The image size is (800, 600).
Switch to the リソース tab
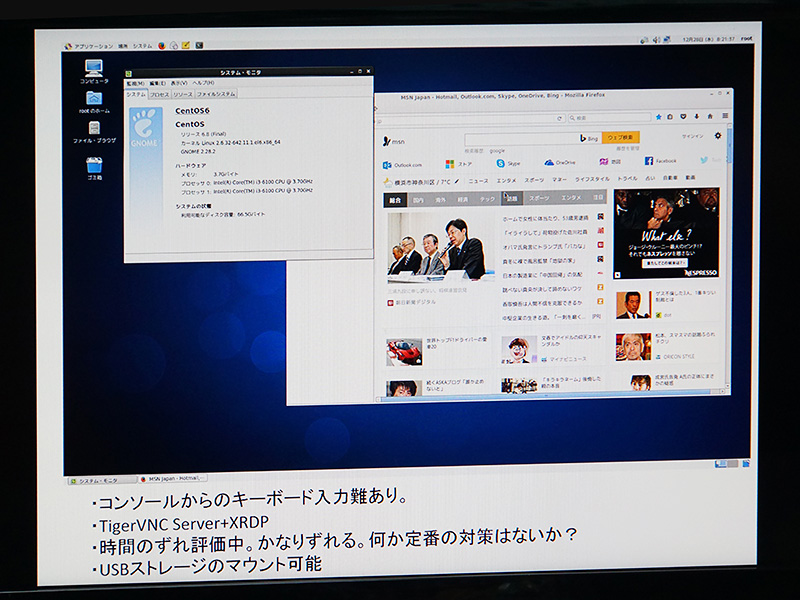[x=183, y=94]
